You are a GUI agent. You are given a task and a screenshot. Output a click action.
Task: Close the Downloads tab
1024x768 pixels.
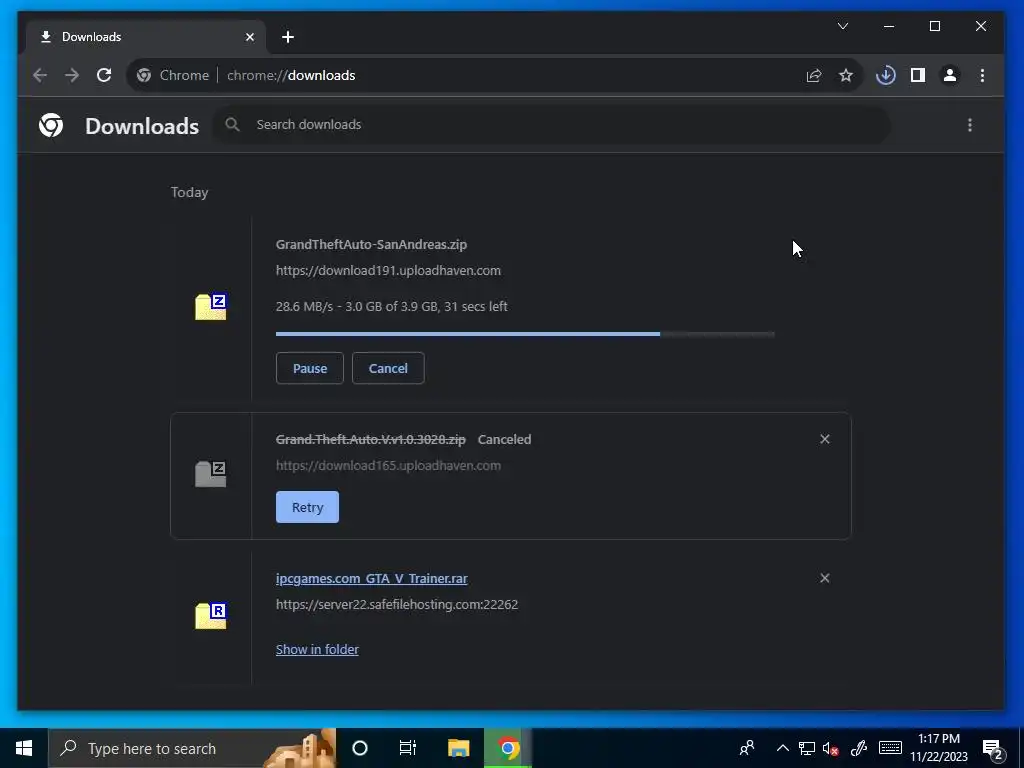pyautogui.click(x=249, y=37)
